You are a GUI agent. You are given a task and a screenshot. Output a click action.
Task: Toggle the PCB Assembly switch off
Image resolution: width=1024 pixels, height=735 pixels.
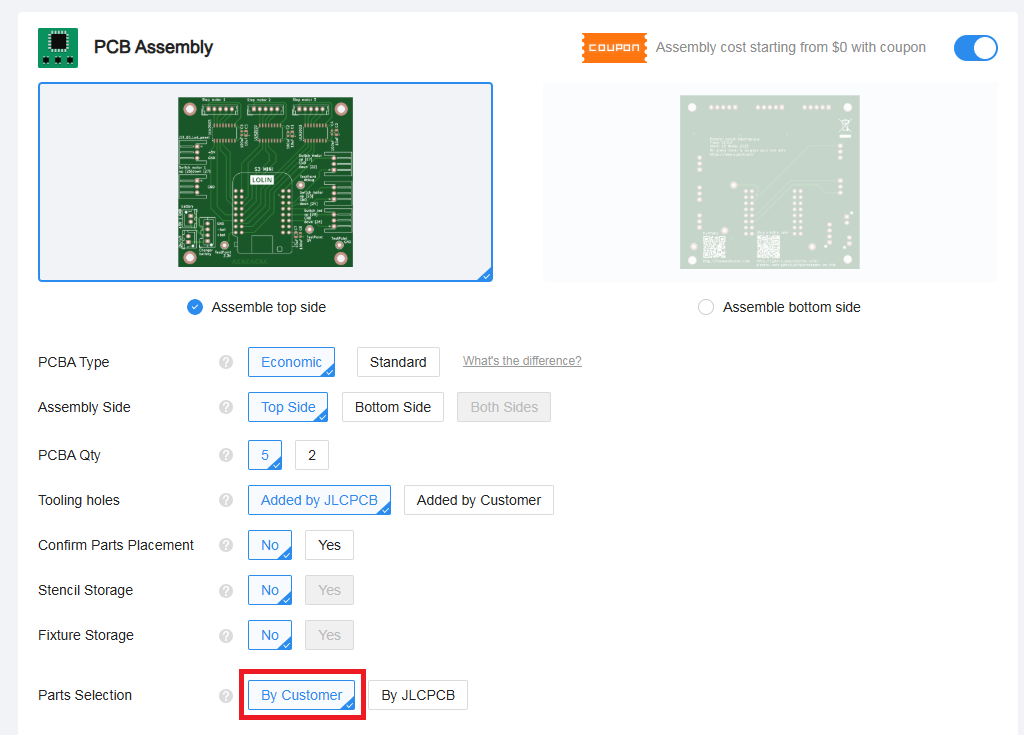coord(975,48)
